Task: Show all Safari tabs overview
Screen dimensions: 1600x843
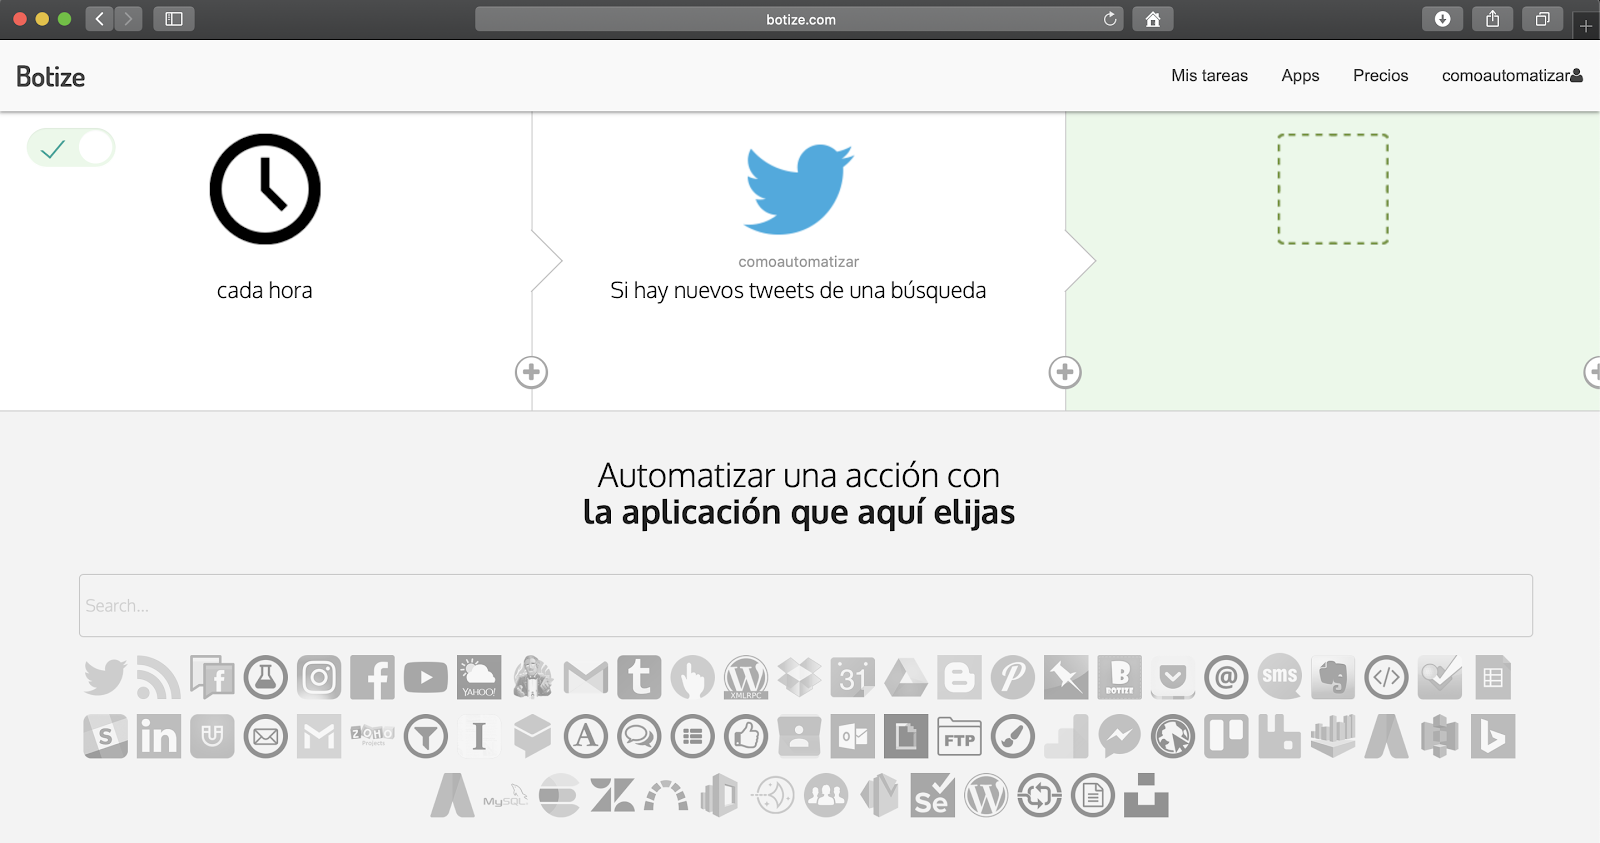Action: pos(1542,19)
